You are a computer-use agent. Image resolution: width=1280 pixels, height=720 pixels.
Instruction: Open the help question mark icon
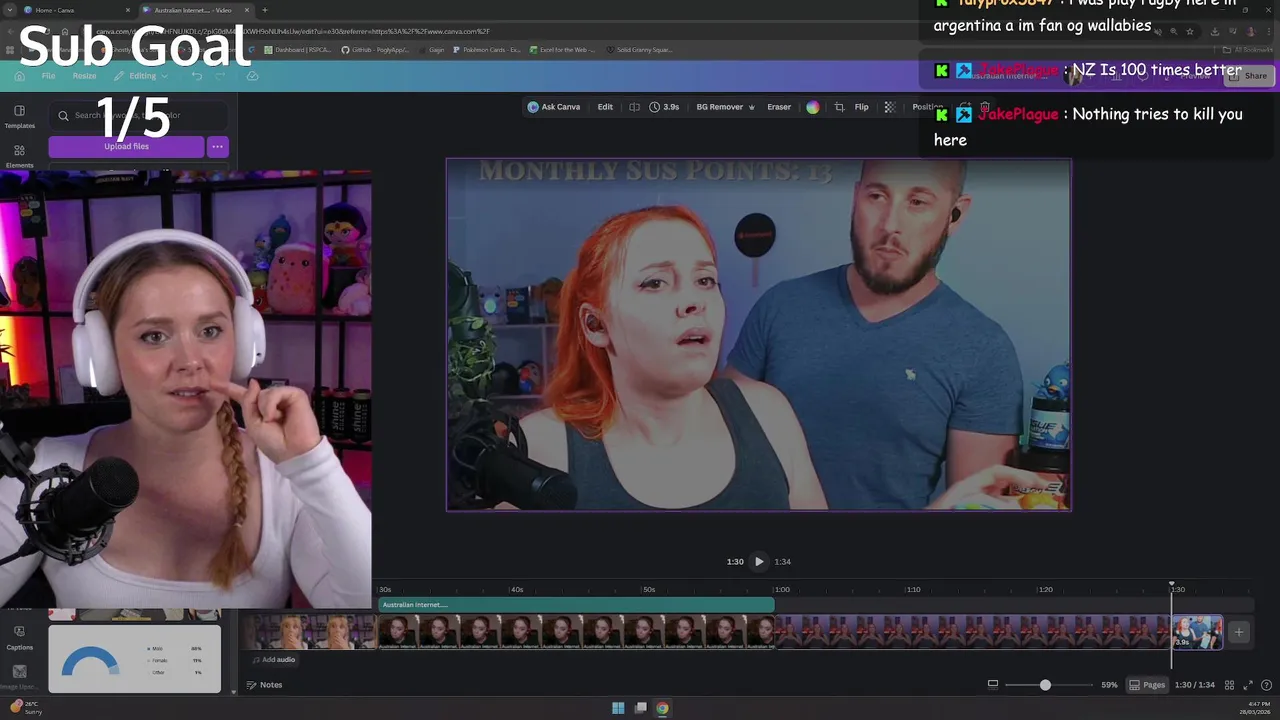click(x=1266, y=685)
